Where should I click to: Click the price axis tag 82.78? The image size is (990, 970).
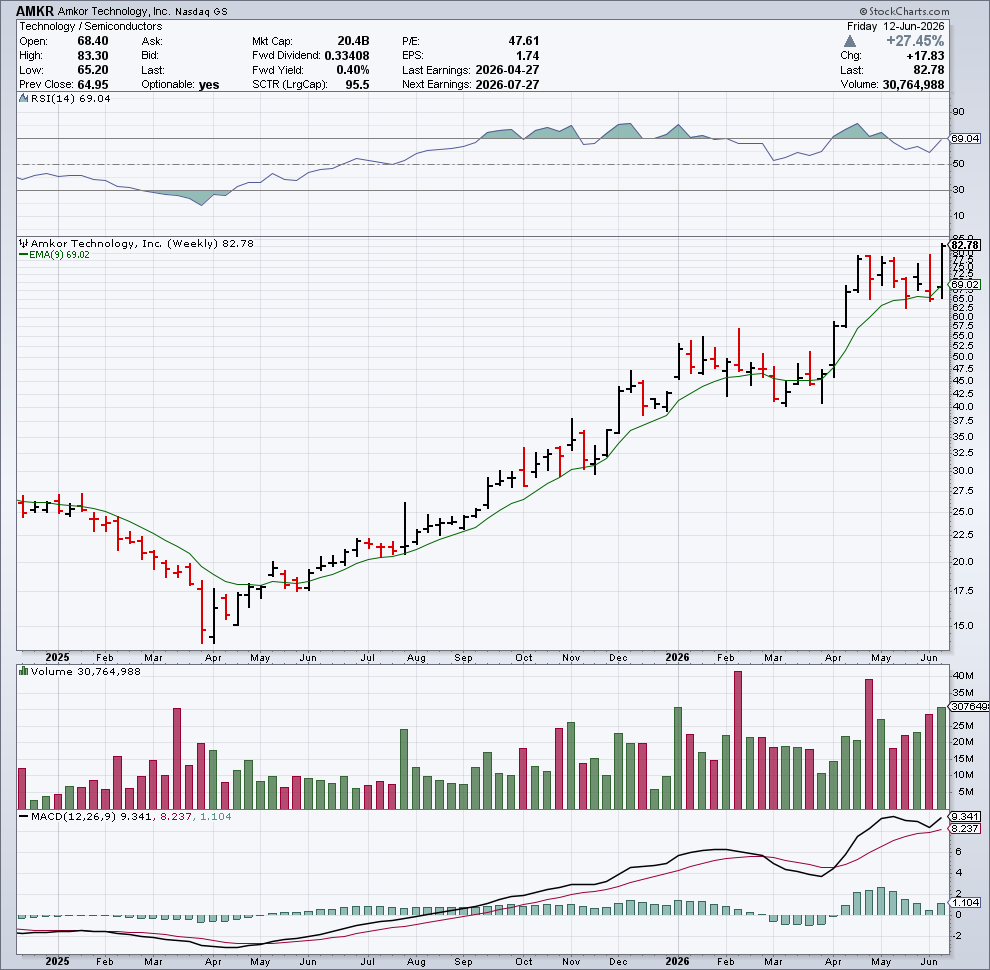pos(965,245)
